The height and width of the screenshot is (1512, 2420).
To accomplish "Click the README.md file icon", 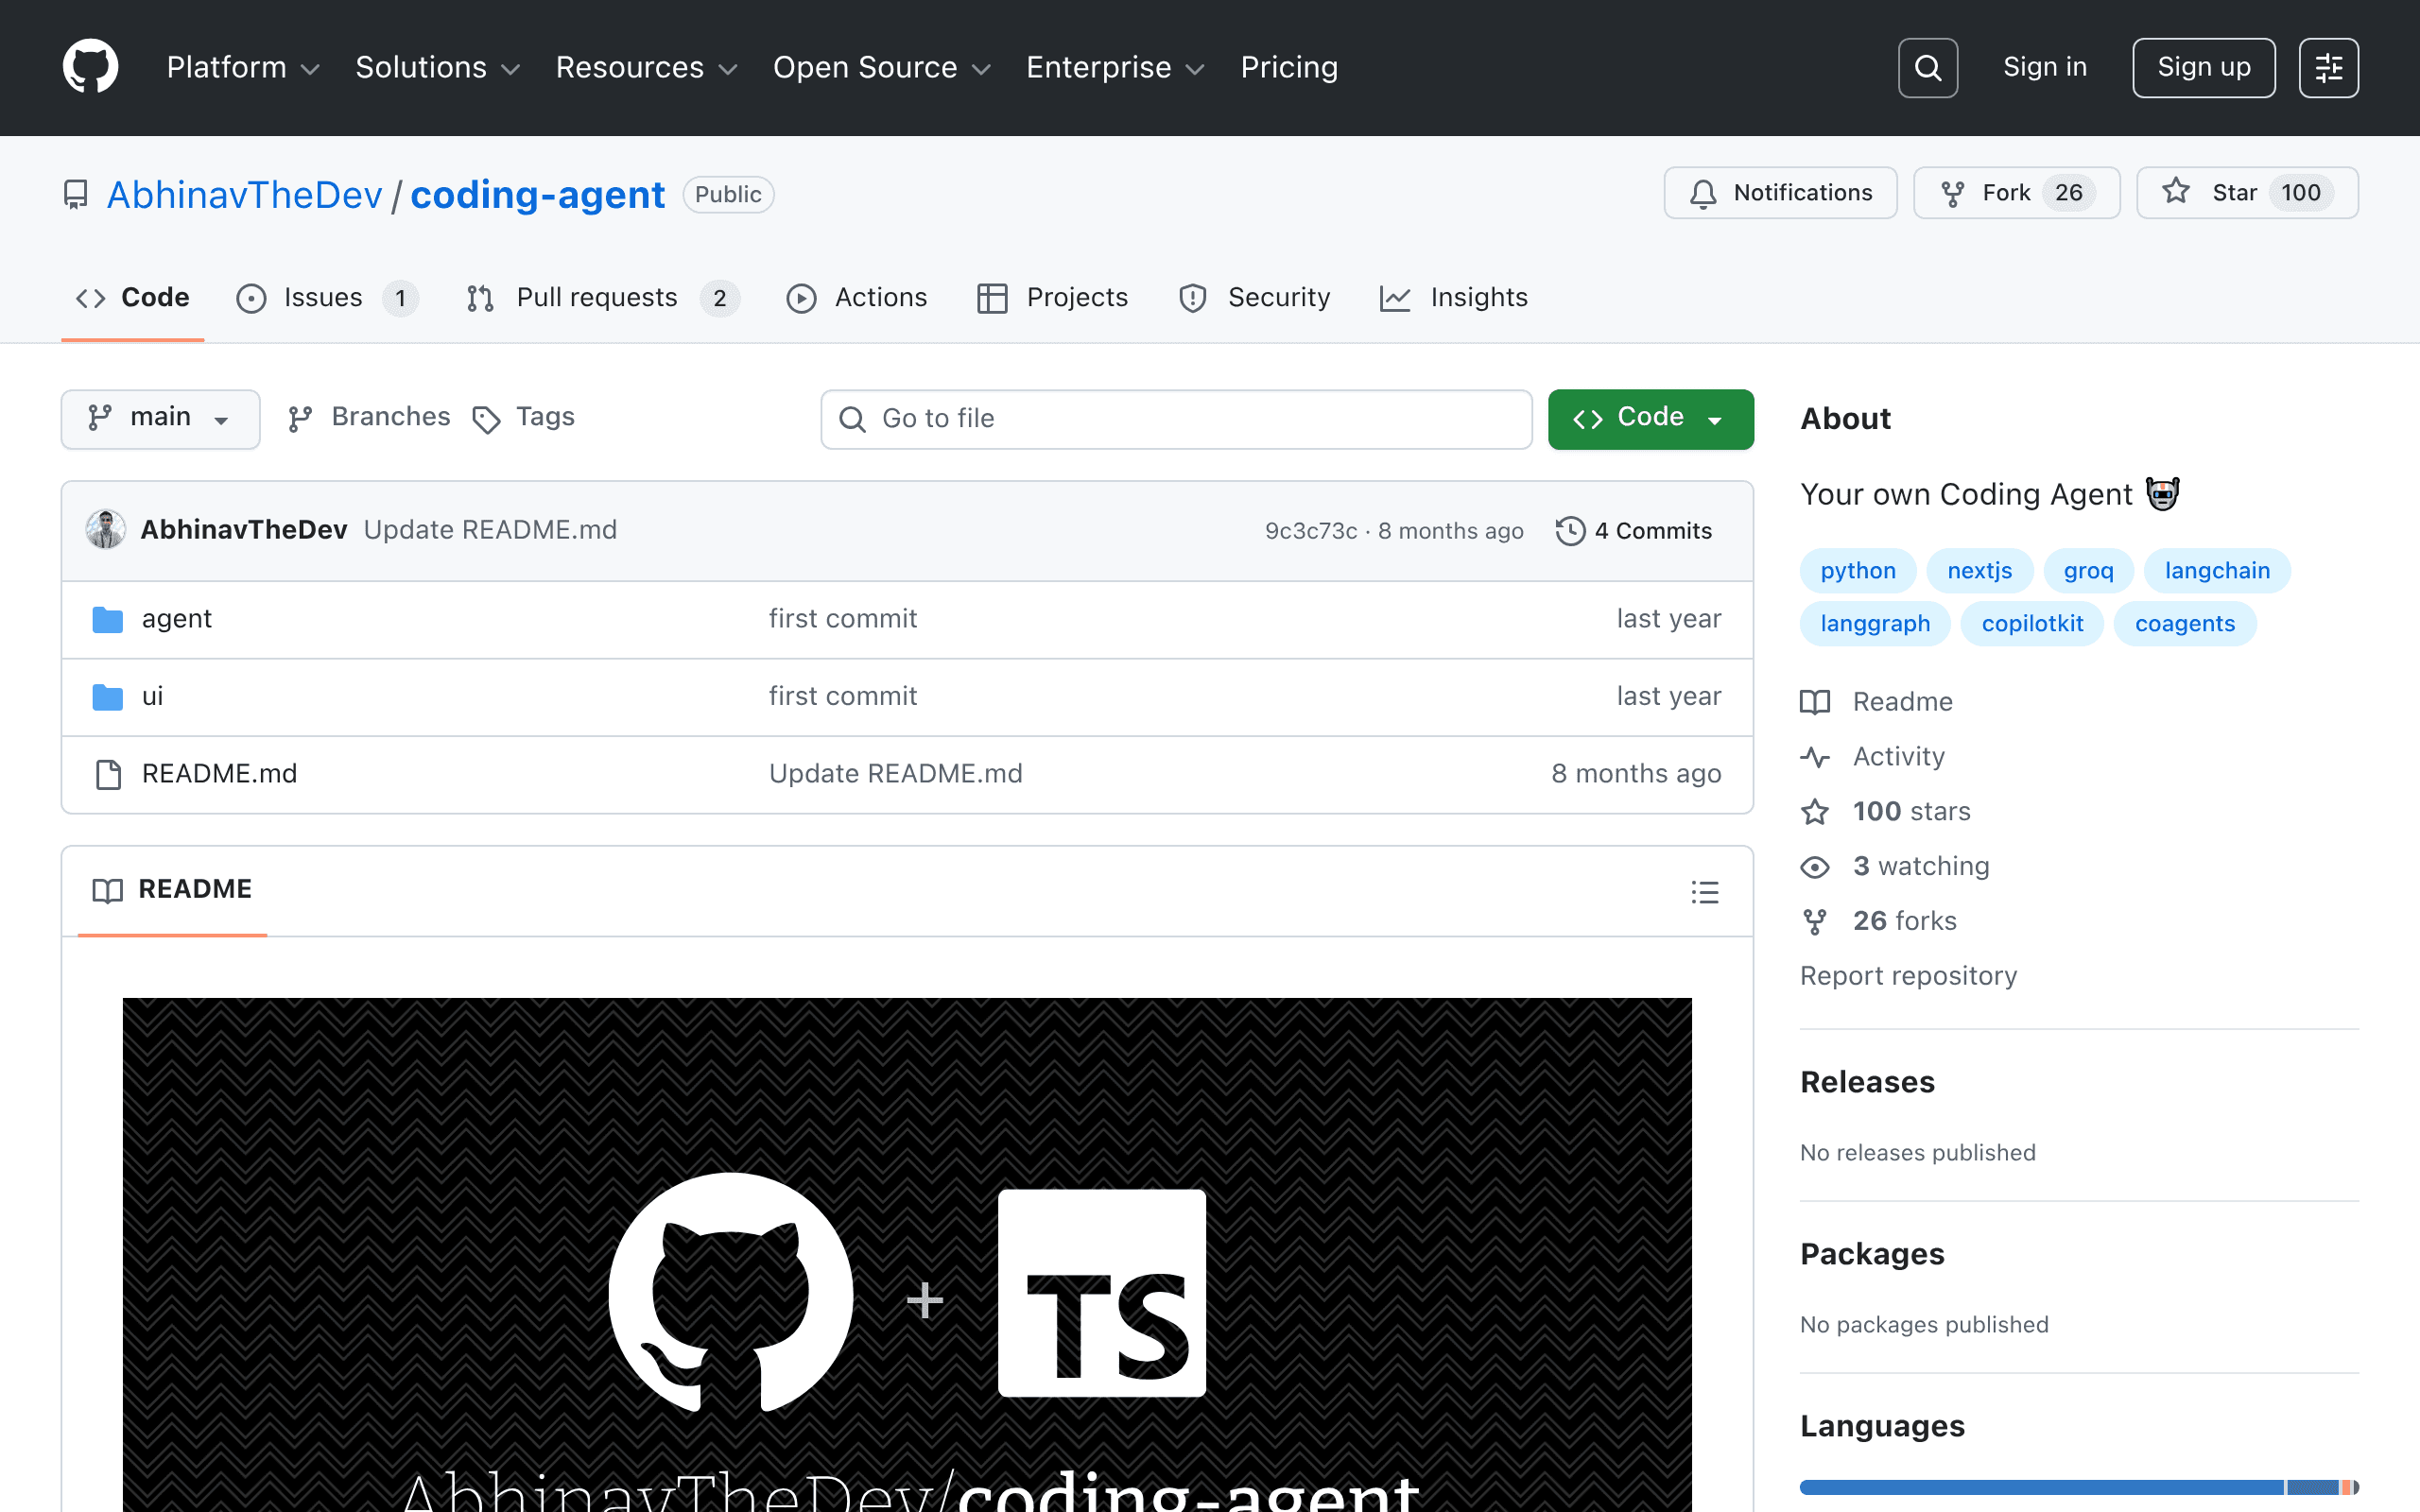I will tap(108, 774).
